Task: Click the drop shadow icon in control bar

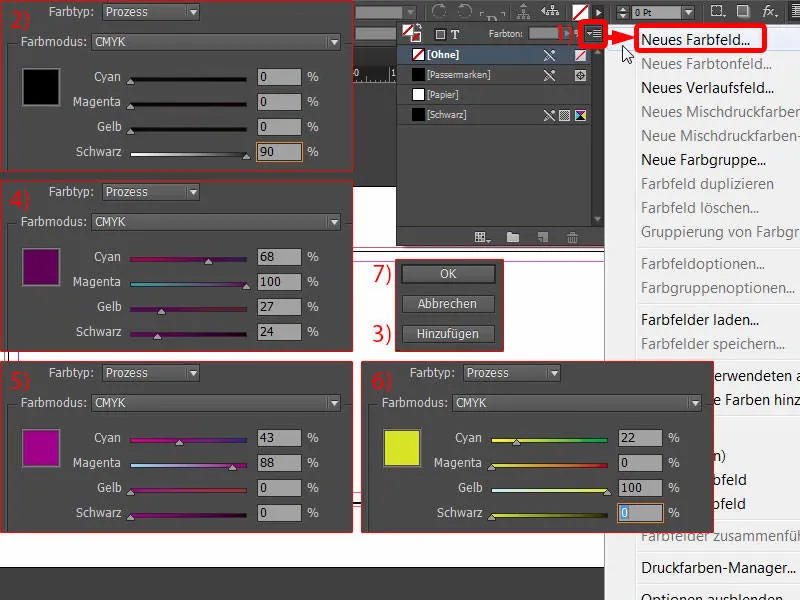Action: click(x=743, y=11)
